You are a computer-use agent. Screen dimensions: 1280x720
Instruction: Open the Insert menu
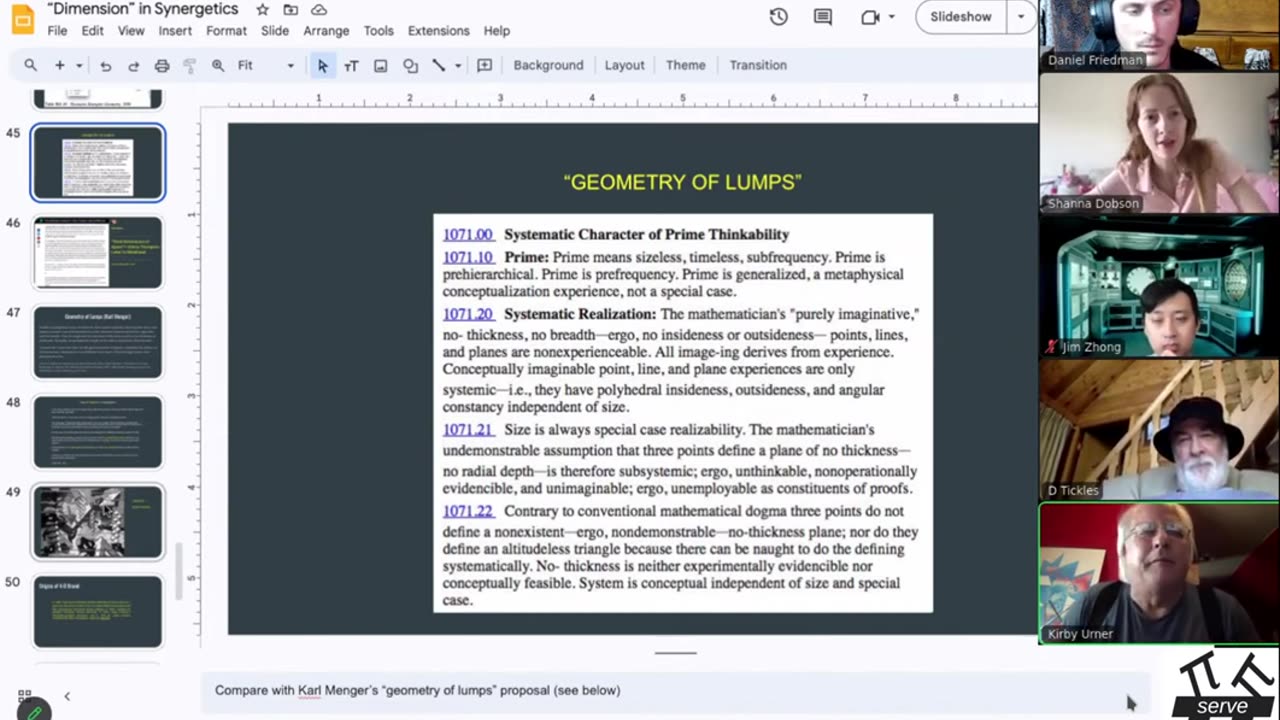(x=175, y=31)
